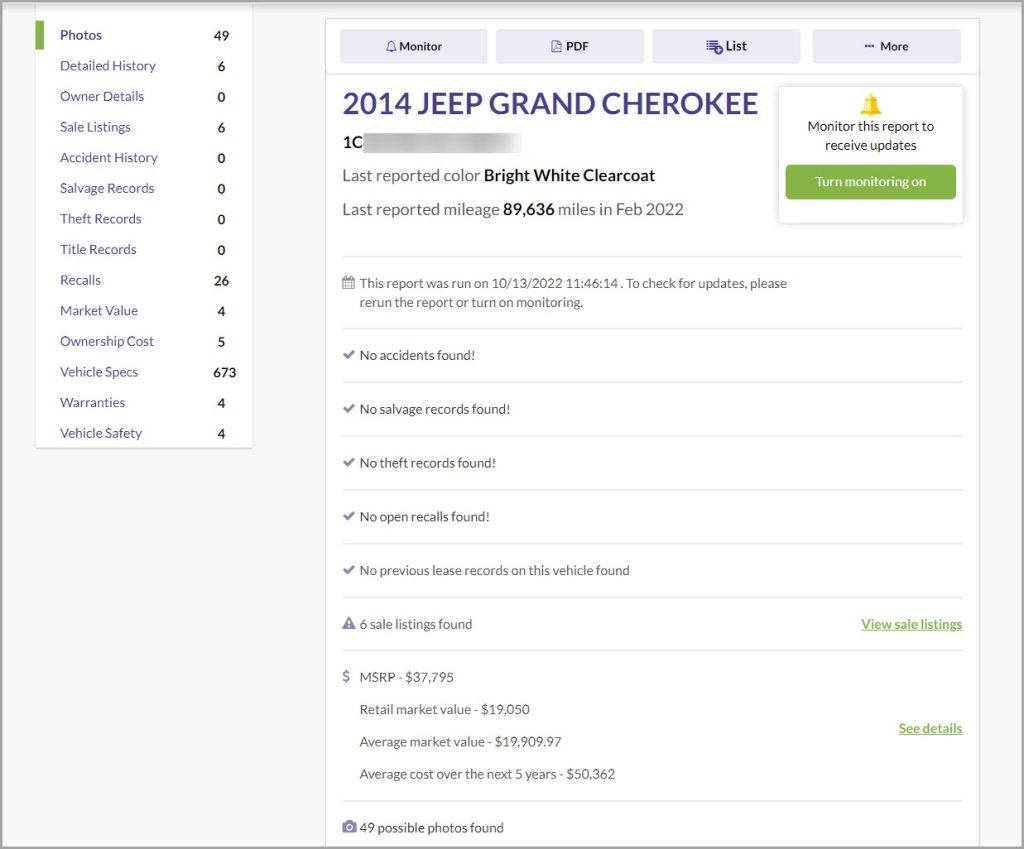Screen dimensions: 1024x849
Task: Open the More options menu
Action: point(886,46)
